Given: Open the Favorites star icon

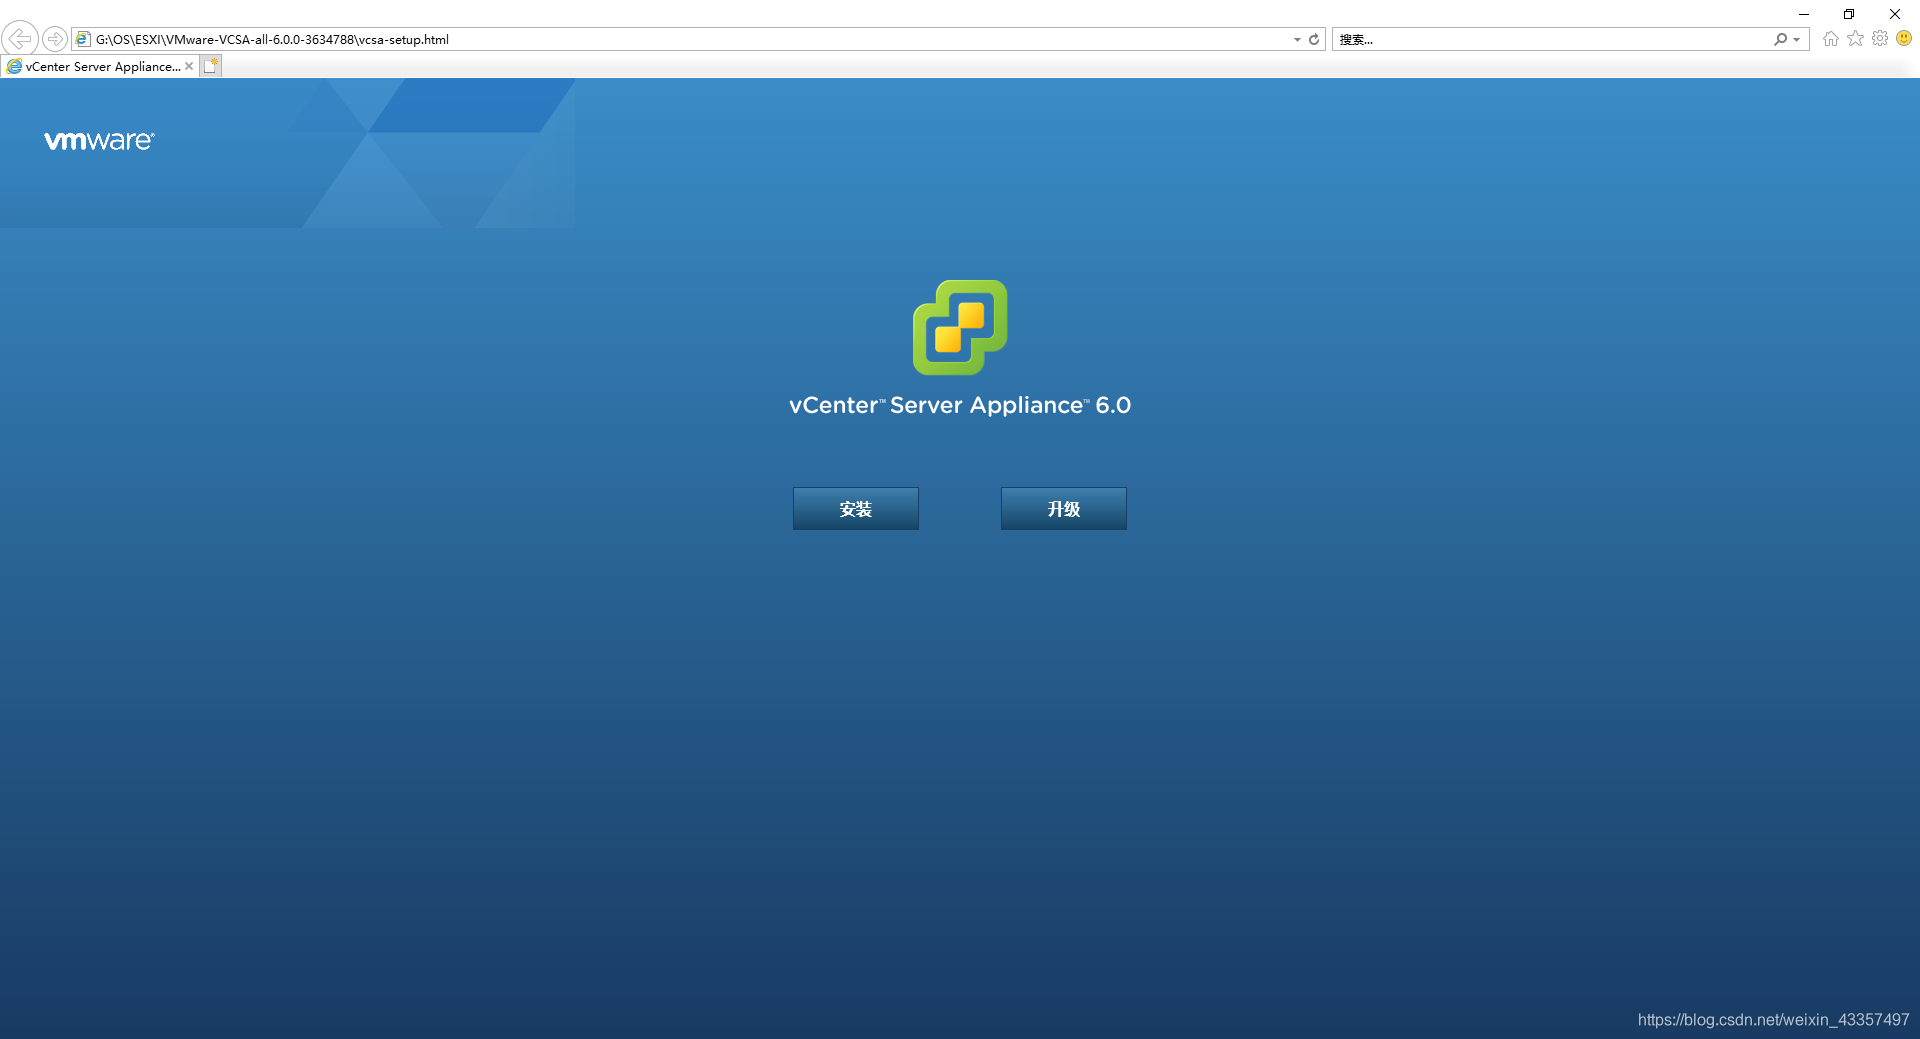Looking at the screenshot, I should [x=1855, y=38].
